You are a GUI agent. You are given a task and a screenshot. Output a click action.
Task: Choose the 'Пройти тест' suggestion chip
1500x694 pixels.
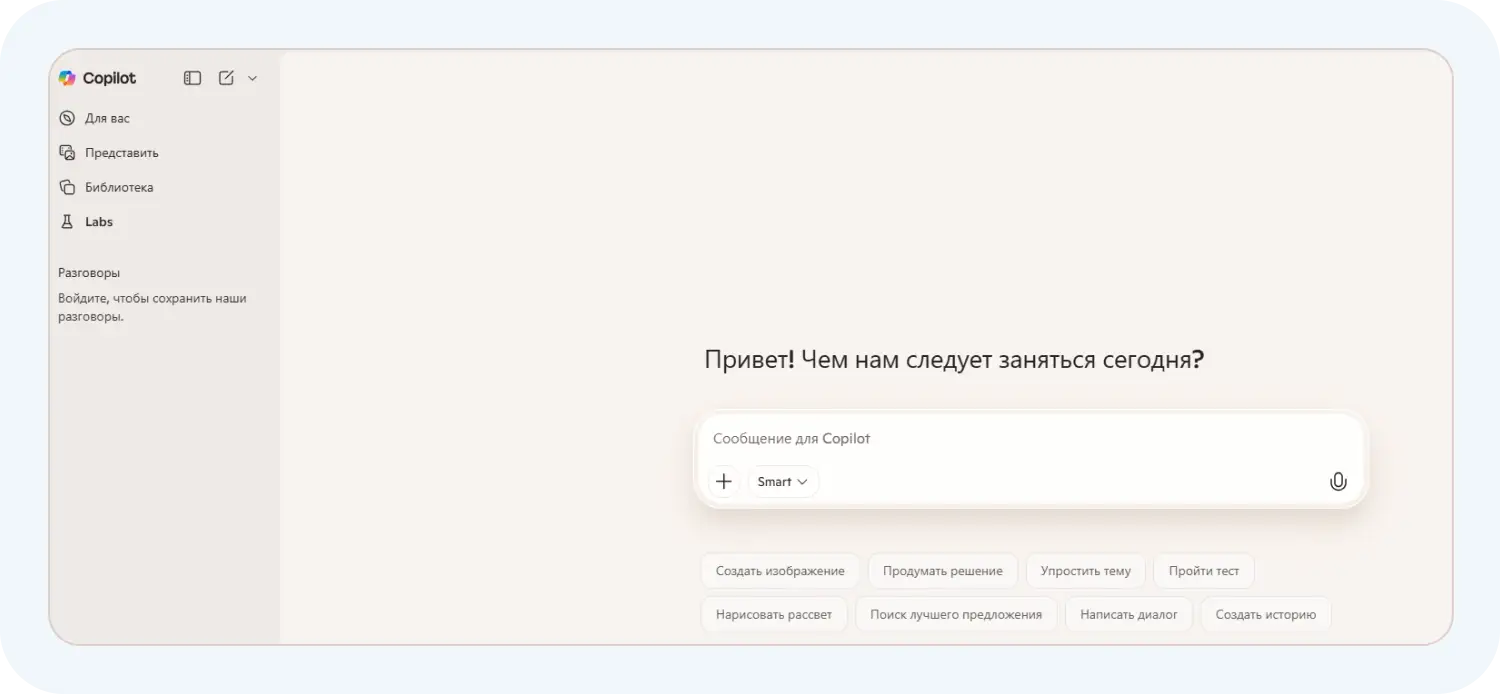1203,570
